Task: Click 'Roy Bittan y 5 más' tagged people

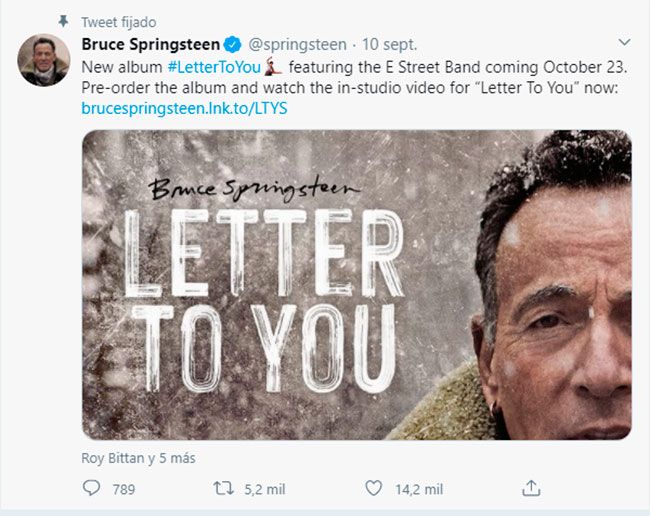Action: pos(138,458)
